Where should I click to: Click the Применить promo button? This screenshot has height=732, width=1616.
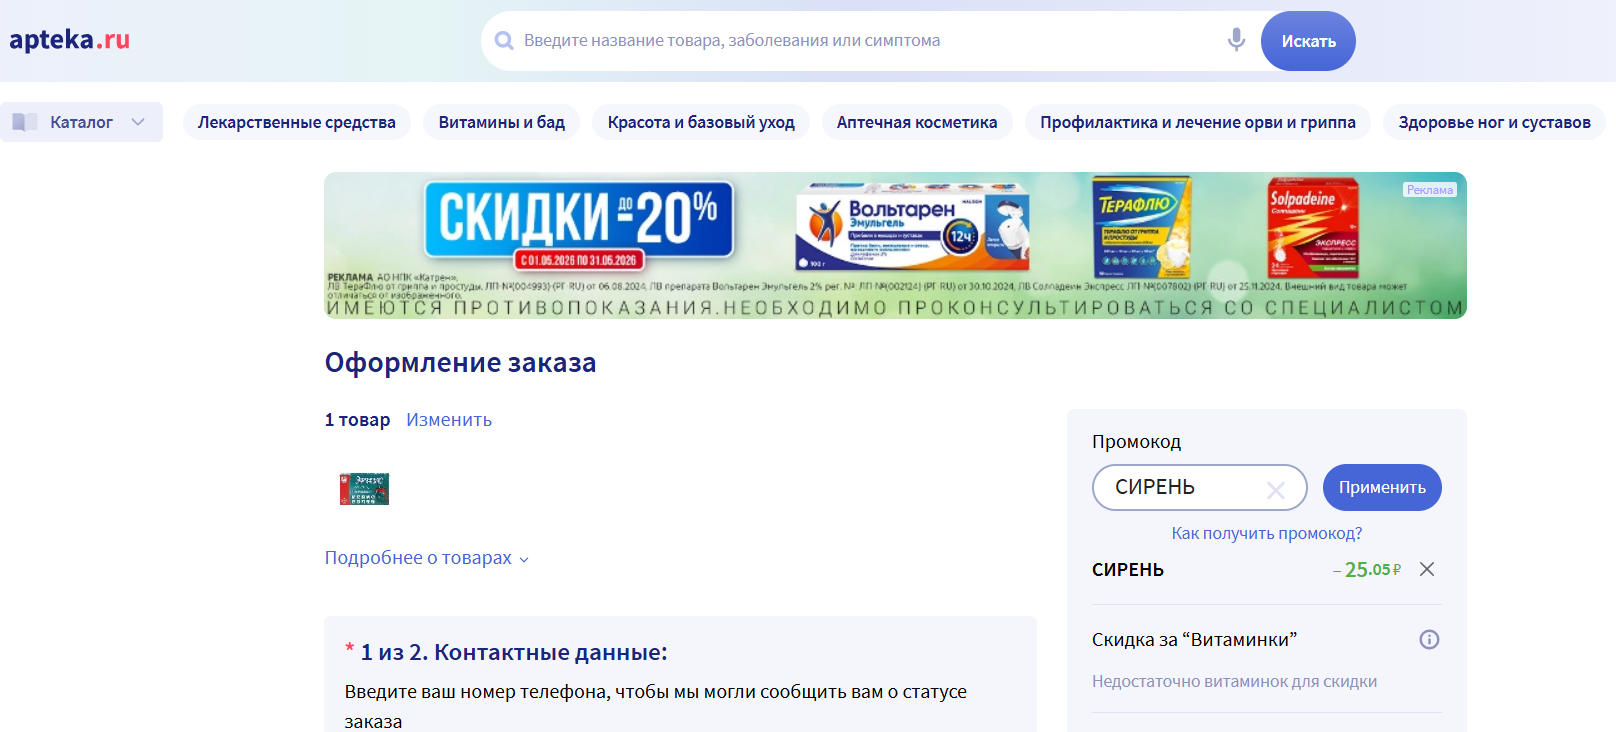pos(1382,487)
